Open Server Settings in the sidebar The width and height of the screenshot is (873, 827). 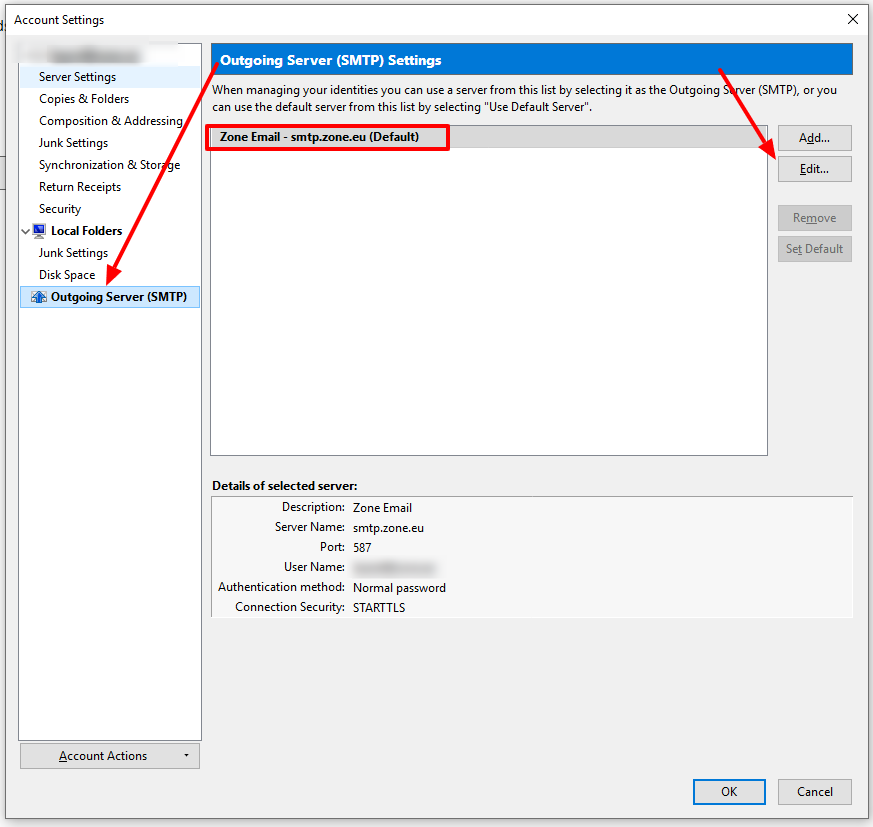(77, 77)
